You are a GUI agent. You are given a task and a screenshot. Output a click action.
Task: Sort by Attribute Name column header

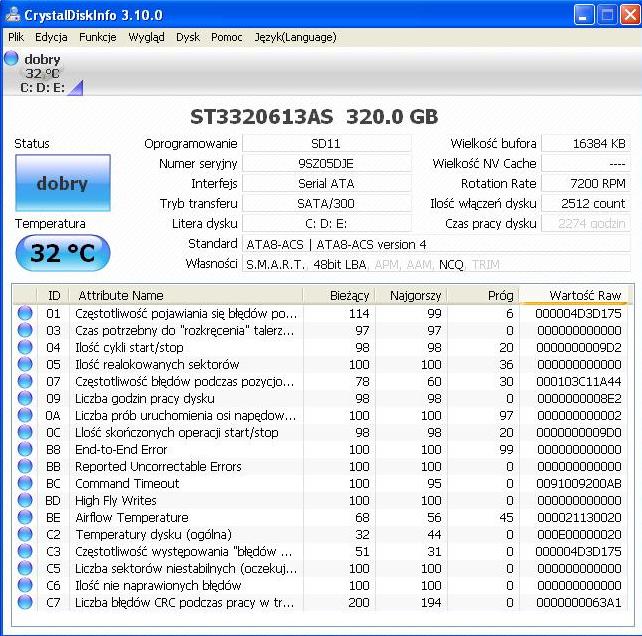click(186, 295)
